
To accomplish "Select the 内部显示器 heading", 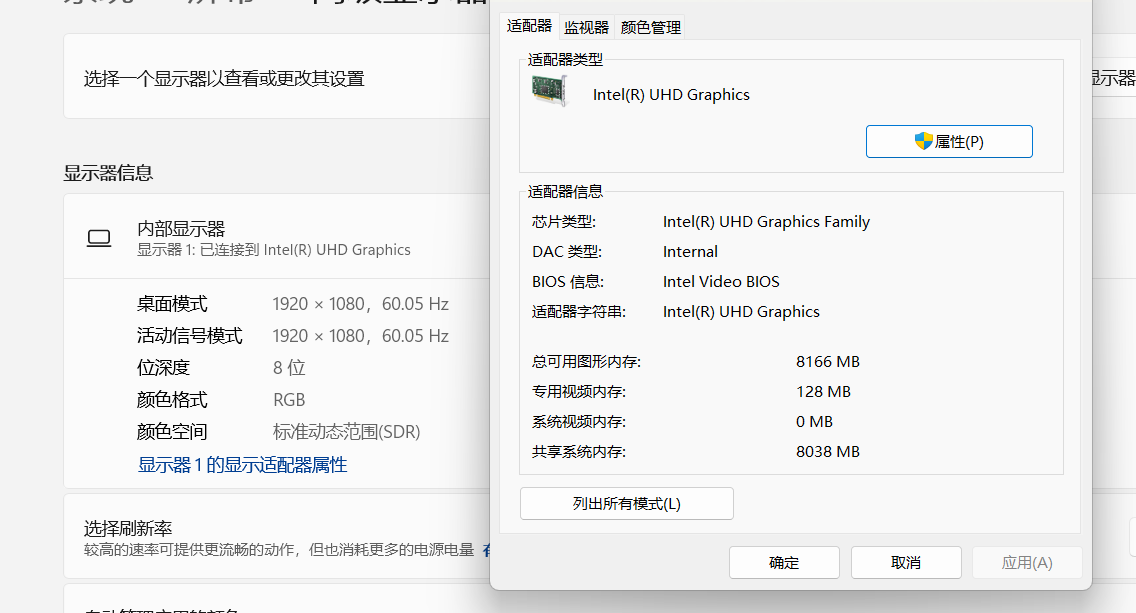I will [181, 229].
